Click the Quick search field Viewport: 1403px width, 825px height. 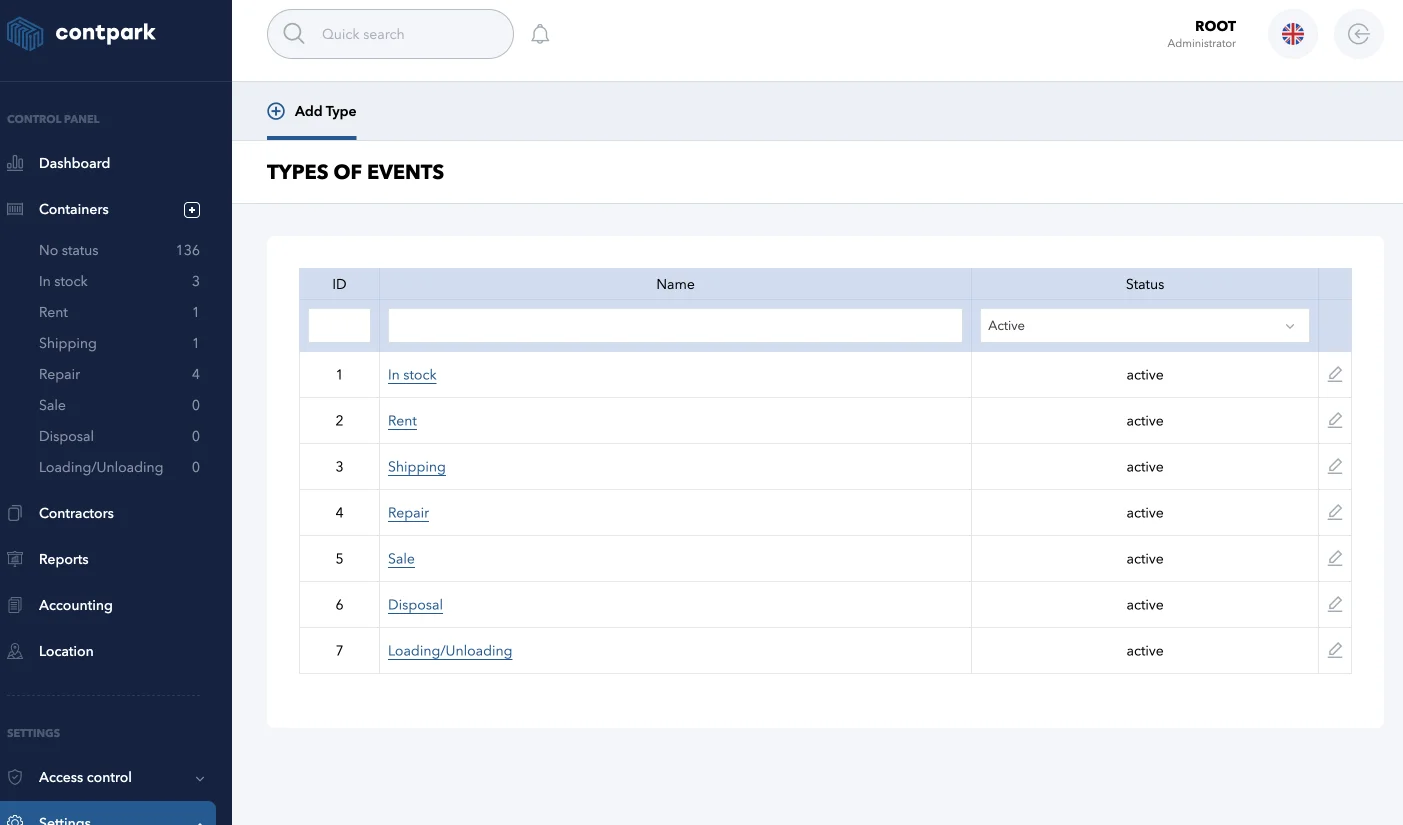click(390, 34)
